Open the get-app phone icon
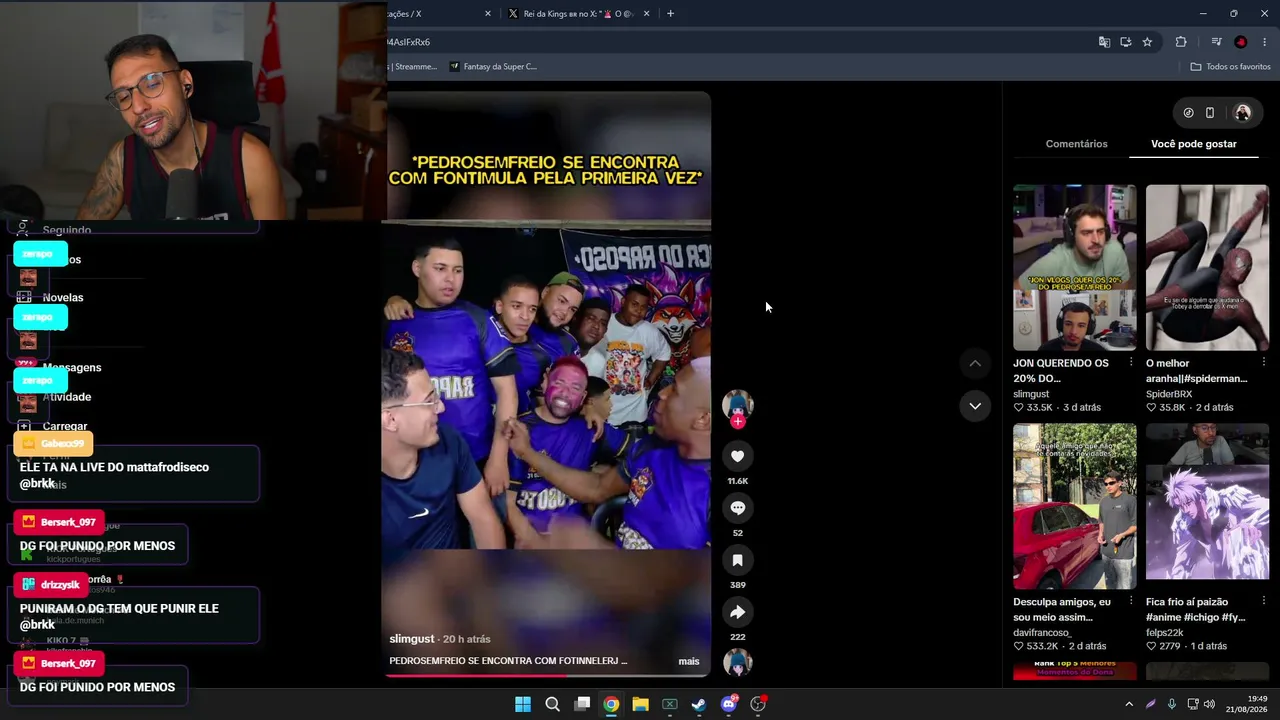The height and width of the screenshot is (720, 1280). click(x=1210, y=113)
